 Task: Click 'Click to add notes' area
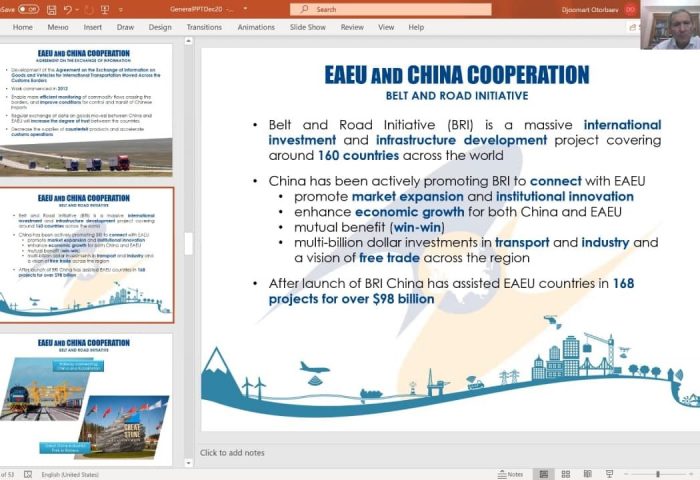point(232,453)
